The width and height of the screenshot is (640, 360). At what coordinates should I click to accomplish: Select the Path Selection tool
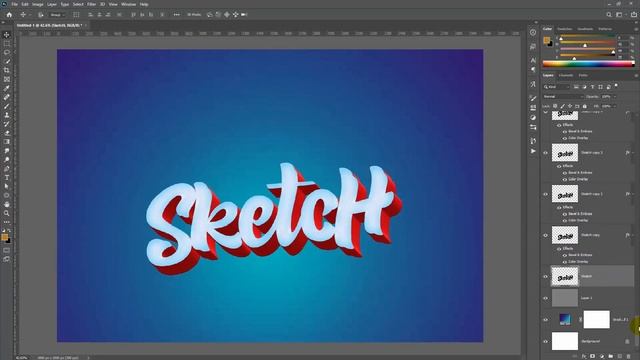[7, 187]
